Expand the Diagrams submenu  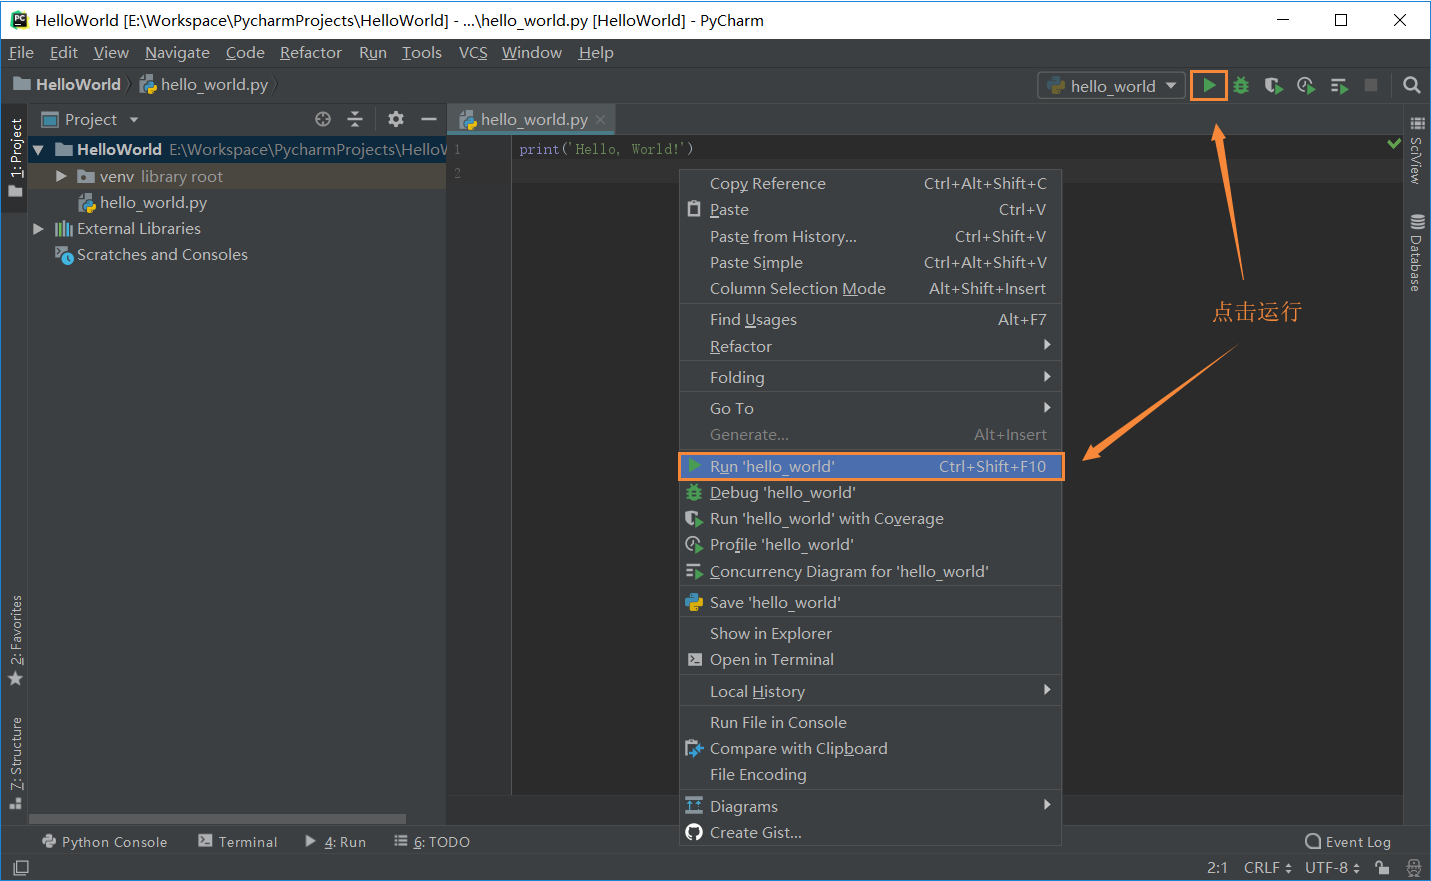[x=870, y=806]
